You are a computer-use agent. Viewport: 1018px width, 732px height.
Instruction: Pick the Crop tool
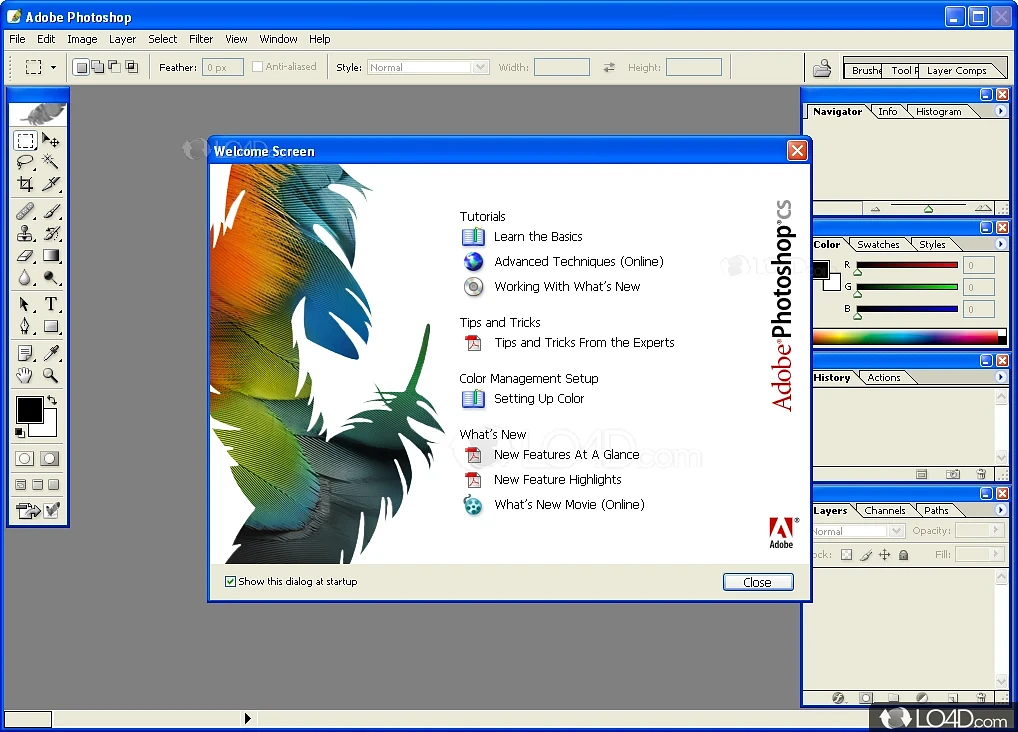[x=26, y=184]
